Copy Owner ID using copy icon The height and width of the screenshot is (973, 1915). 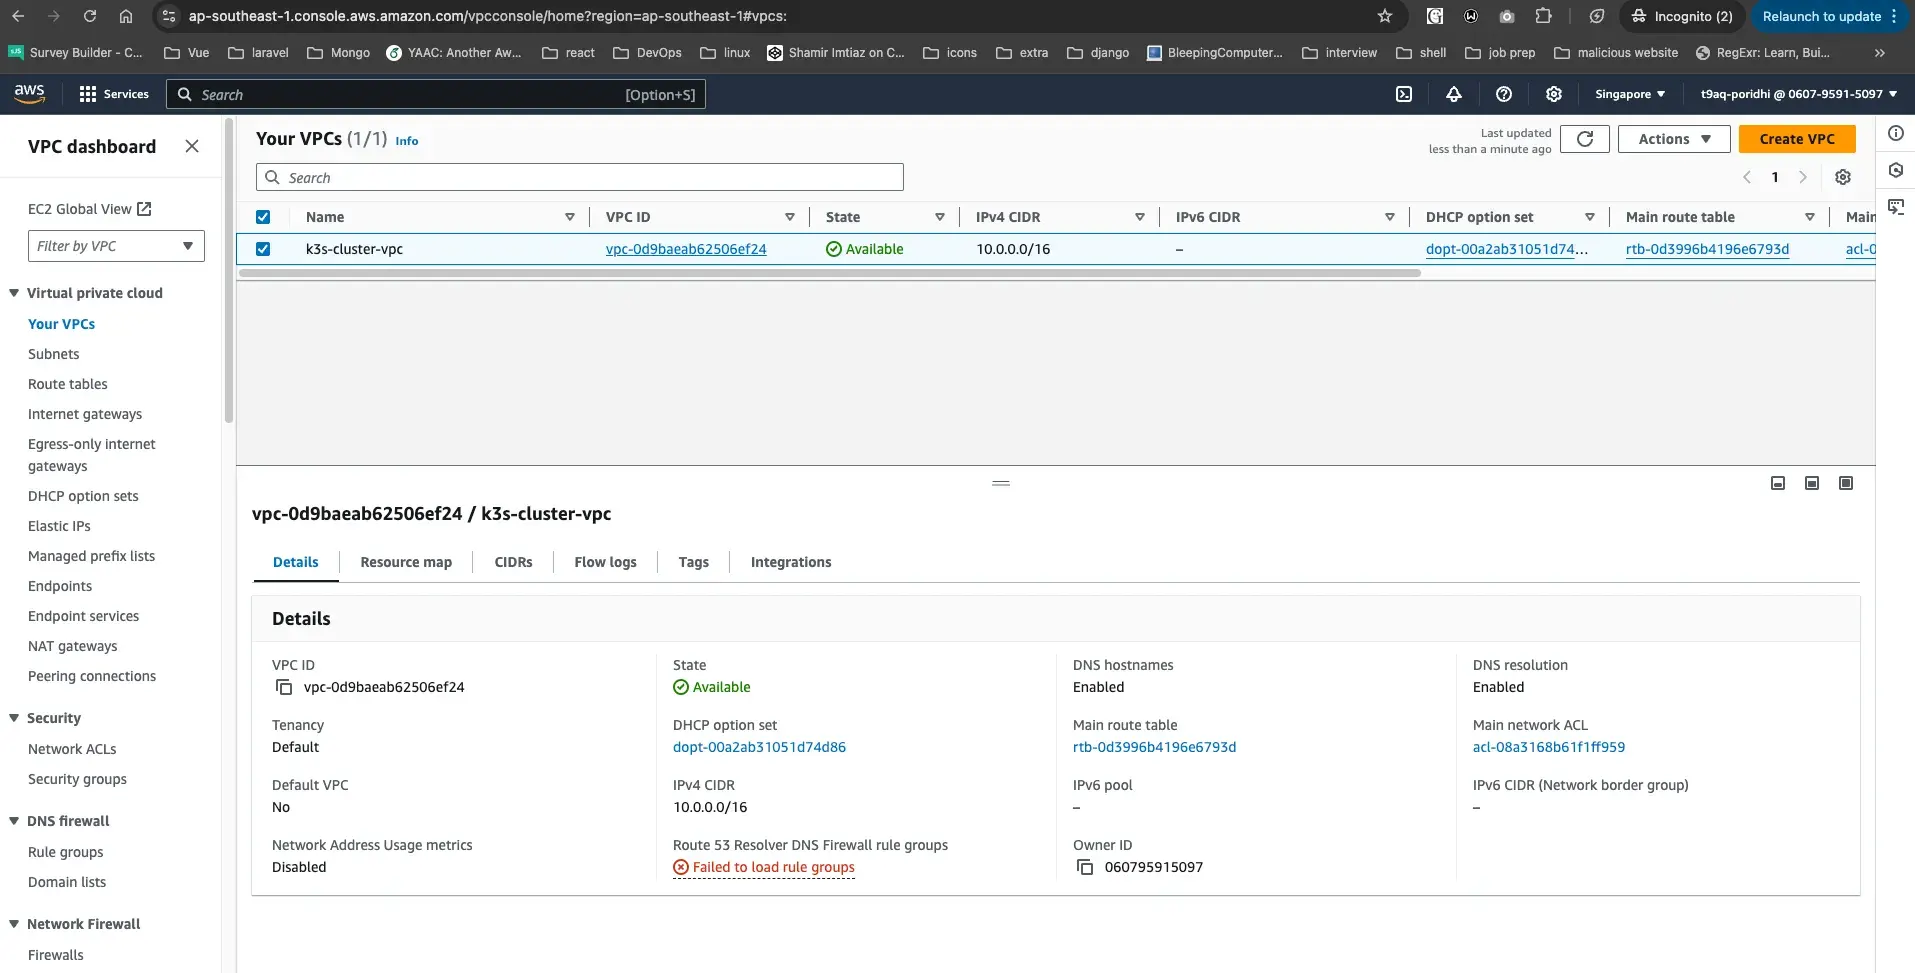[x=1085, y=867]
